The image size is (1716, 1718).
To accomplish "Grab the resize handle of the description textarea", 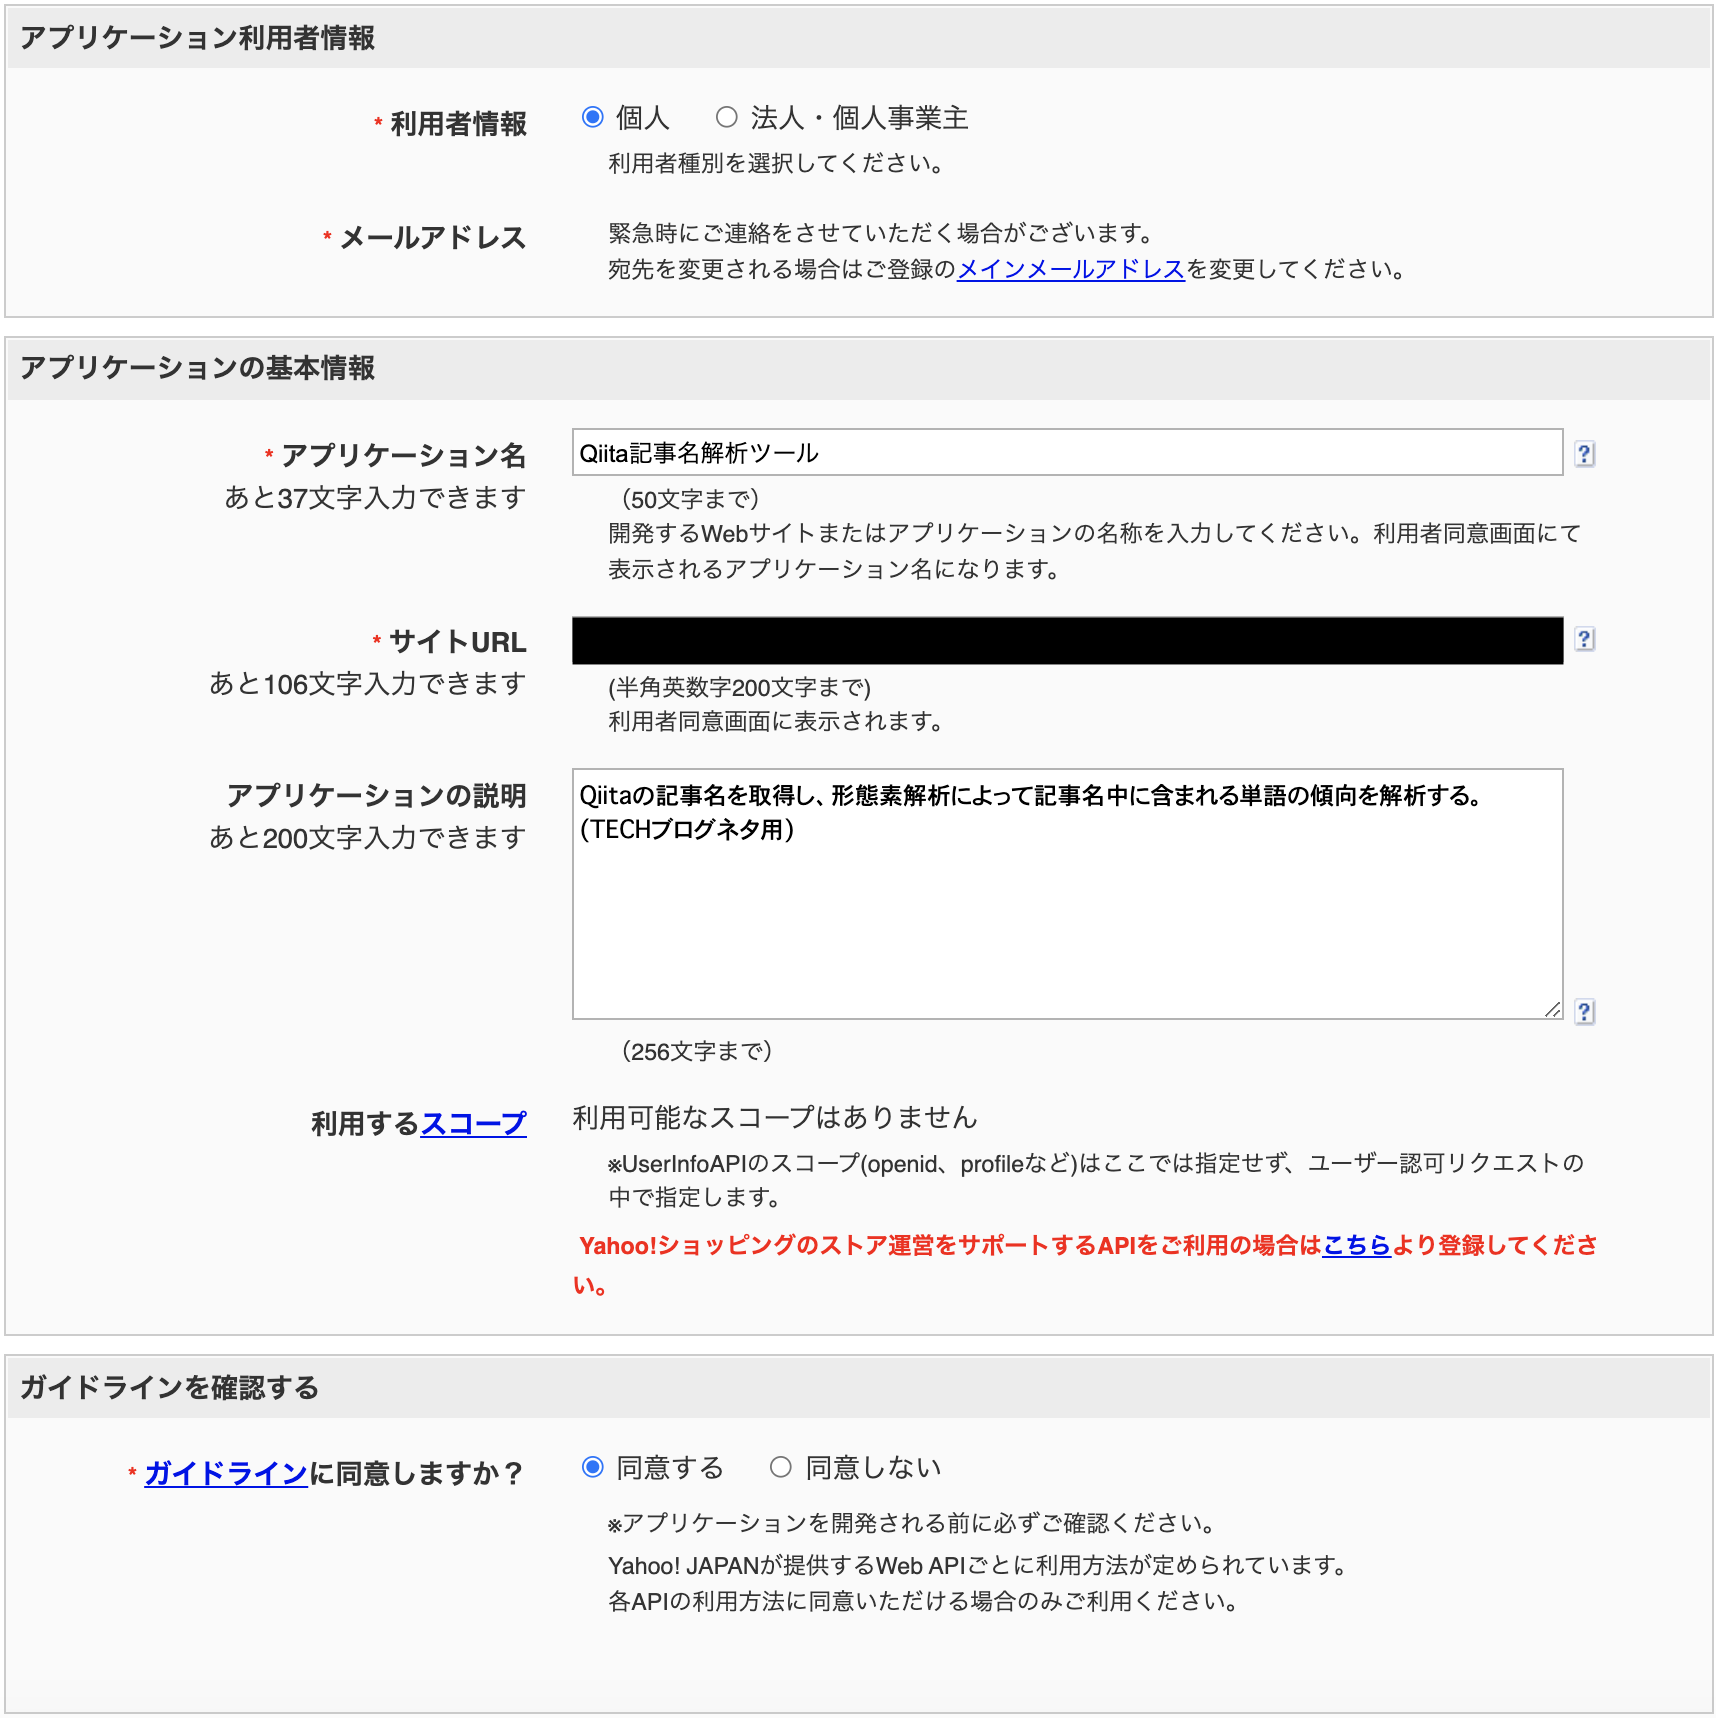I will point(1552,1009).
